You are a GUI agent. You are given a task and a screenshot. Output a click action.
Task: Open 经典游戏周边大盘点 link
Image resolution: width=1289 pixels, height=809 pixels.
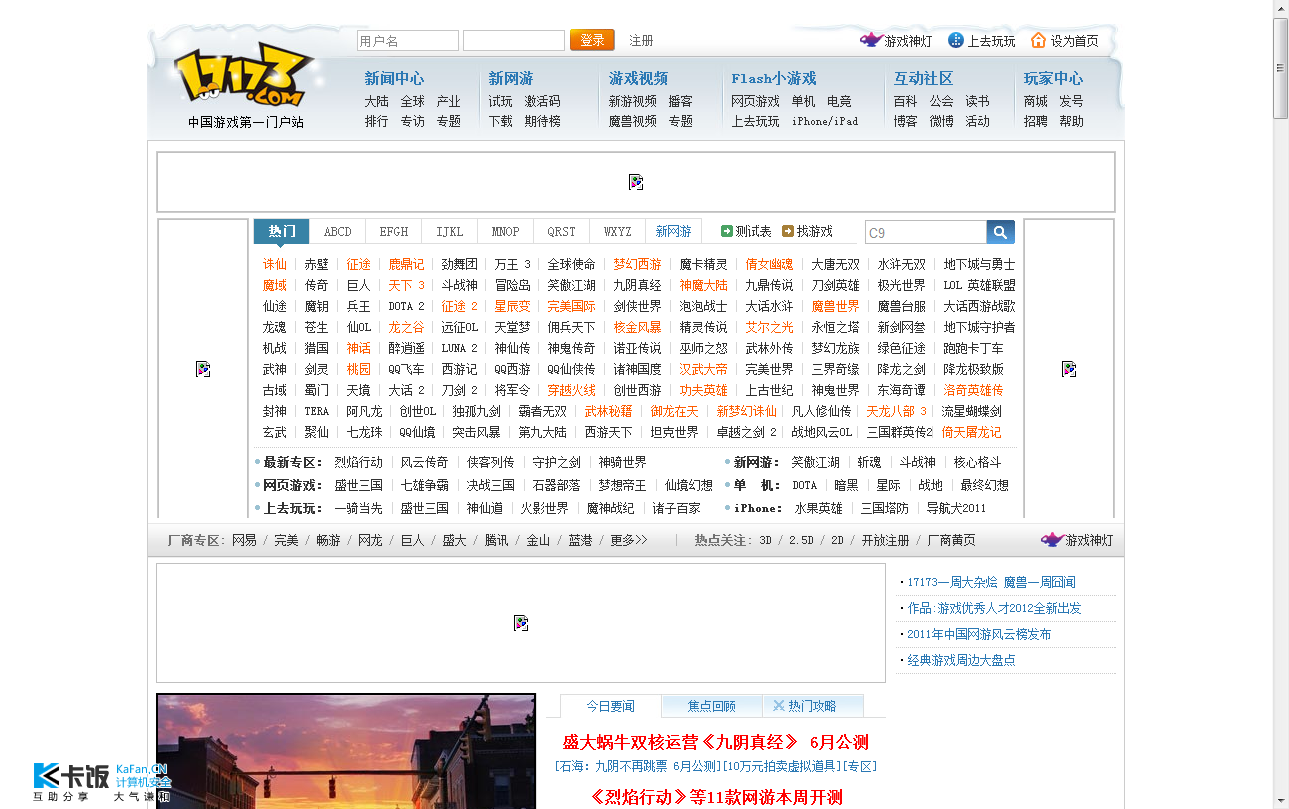961,660
